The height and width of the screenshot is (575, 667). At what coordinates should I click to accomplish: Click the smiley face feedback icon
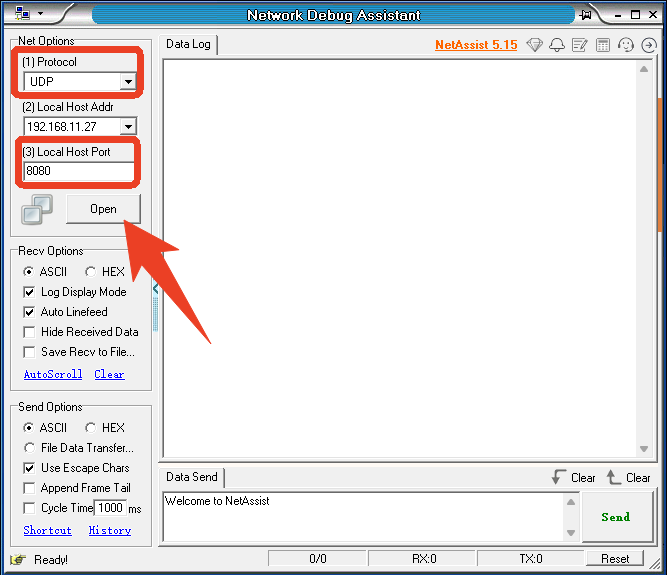click(626, 45)
